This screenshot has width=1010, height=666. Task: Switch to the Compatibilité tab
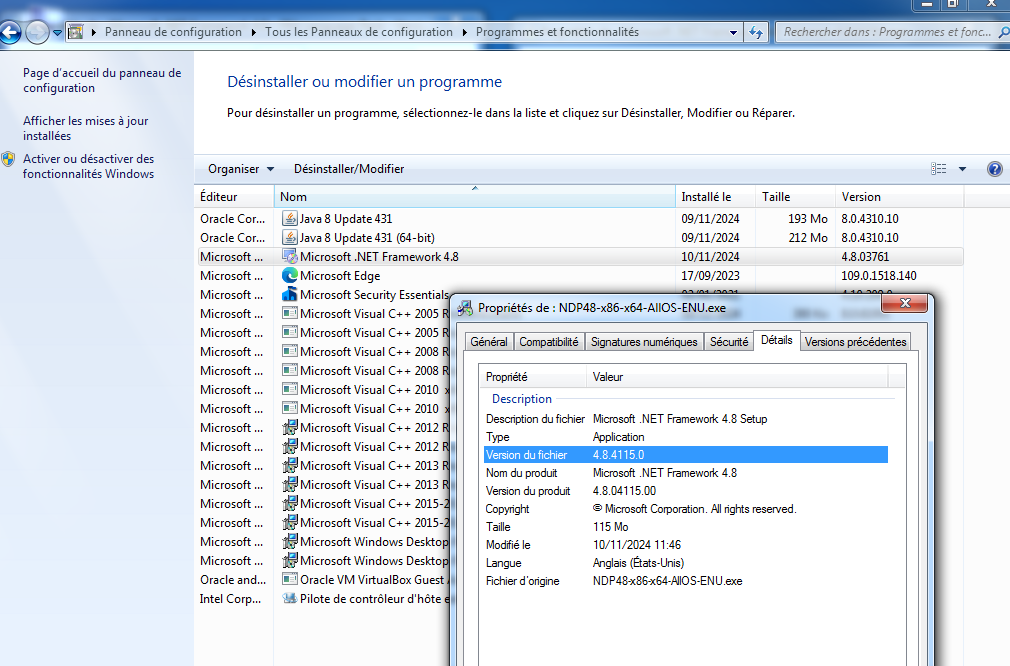click(549, 342)
